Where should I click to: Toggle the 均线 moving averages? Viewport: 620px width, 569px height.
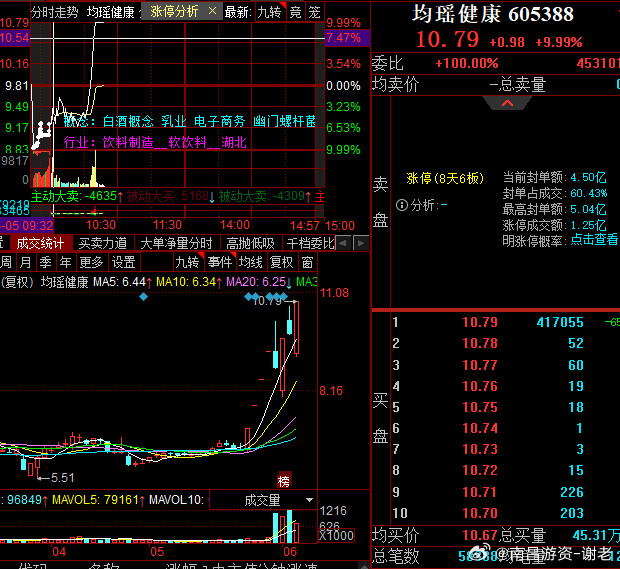click(251, 262)
